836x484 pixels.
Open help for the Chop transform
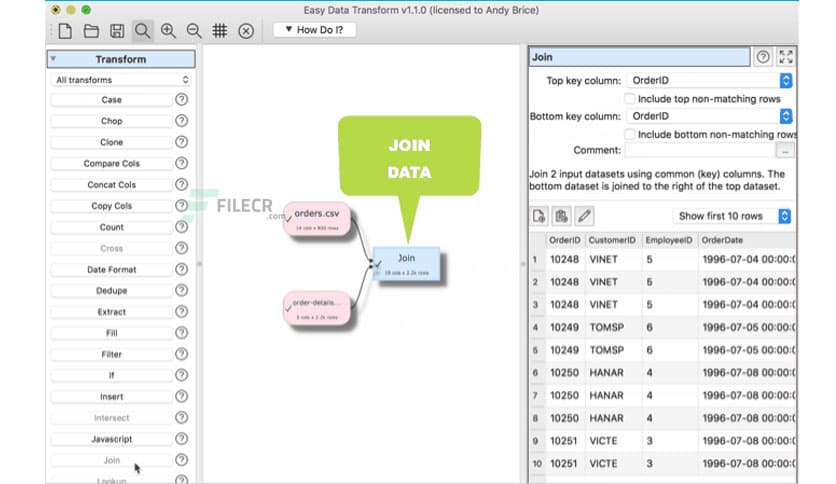(182, 121)
